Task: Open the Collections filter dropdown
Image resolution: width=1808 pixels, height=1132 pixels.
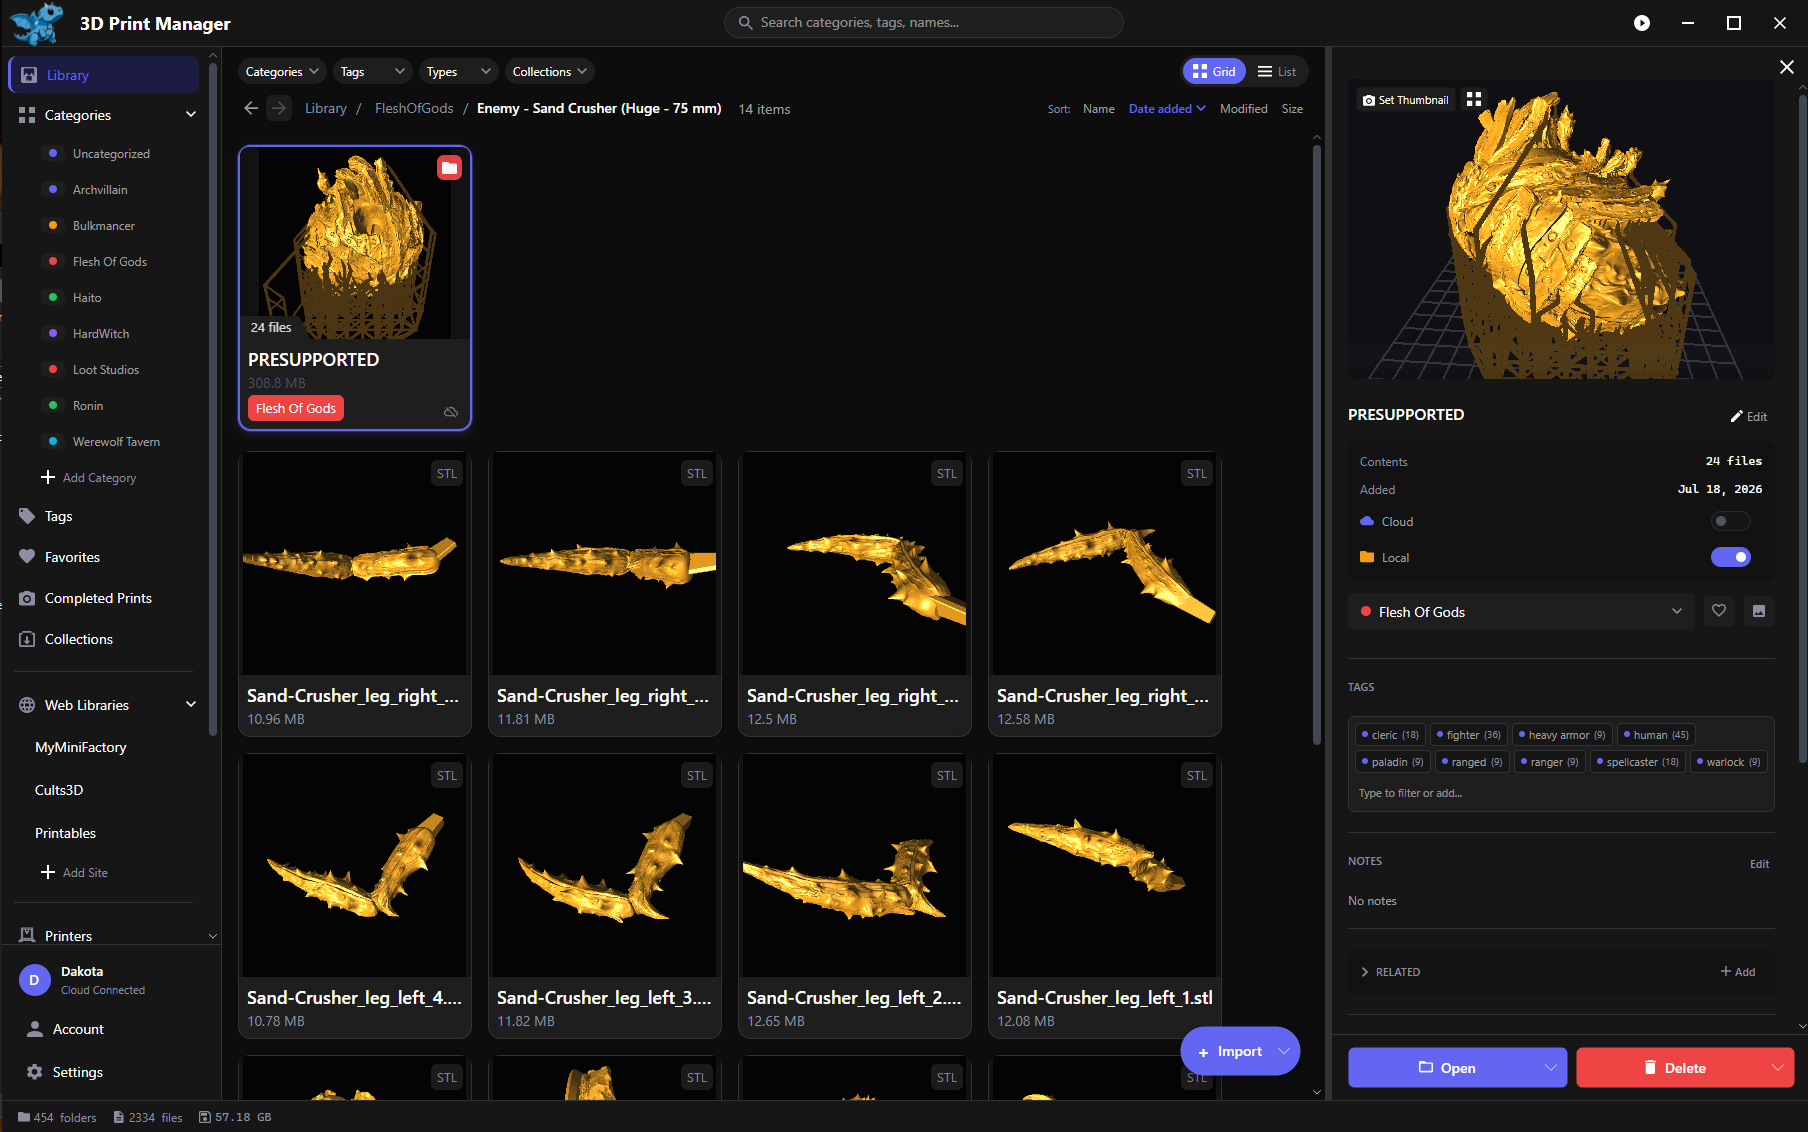Action: point(549,71)
